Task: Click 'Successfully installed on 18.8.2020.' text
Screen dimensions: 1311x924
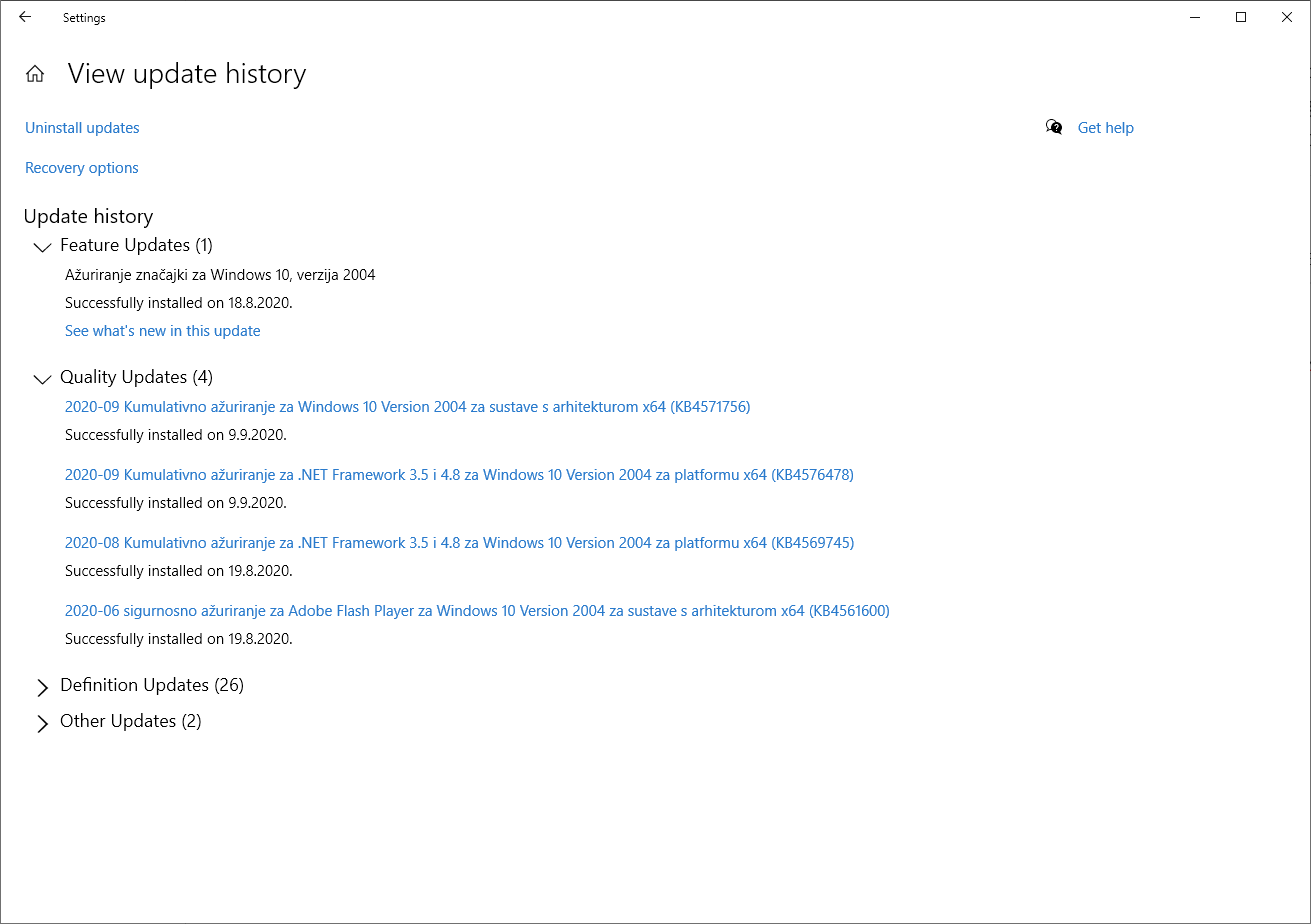Action: [178, 302]
